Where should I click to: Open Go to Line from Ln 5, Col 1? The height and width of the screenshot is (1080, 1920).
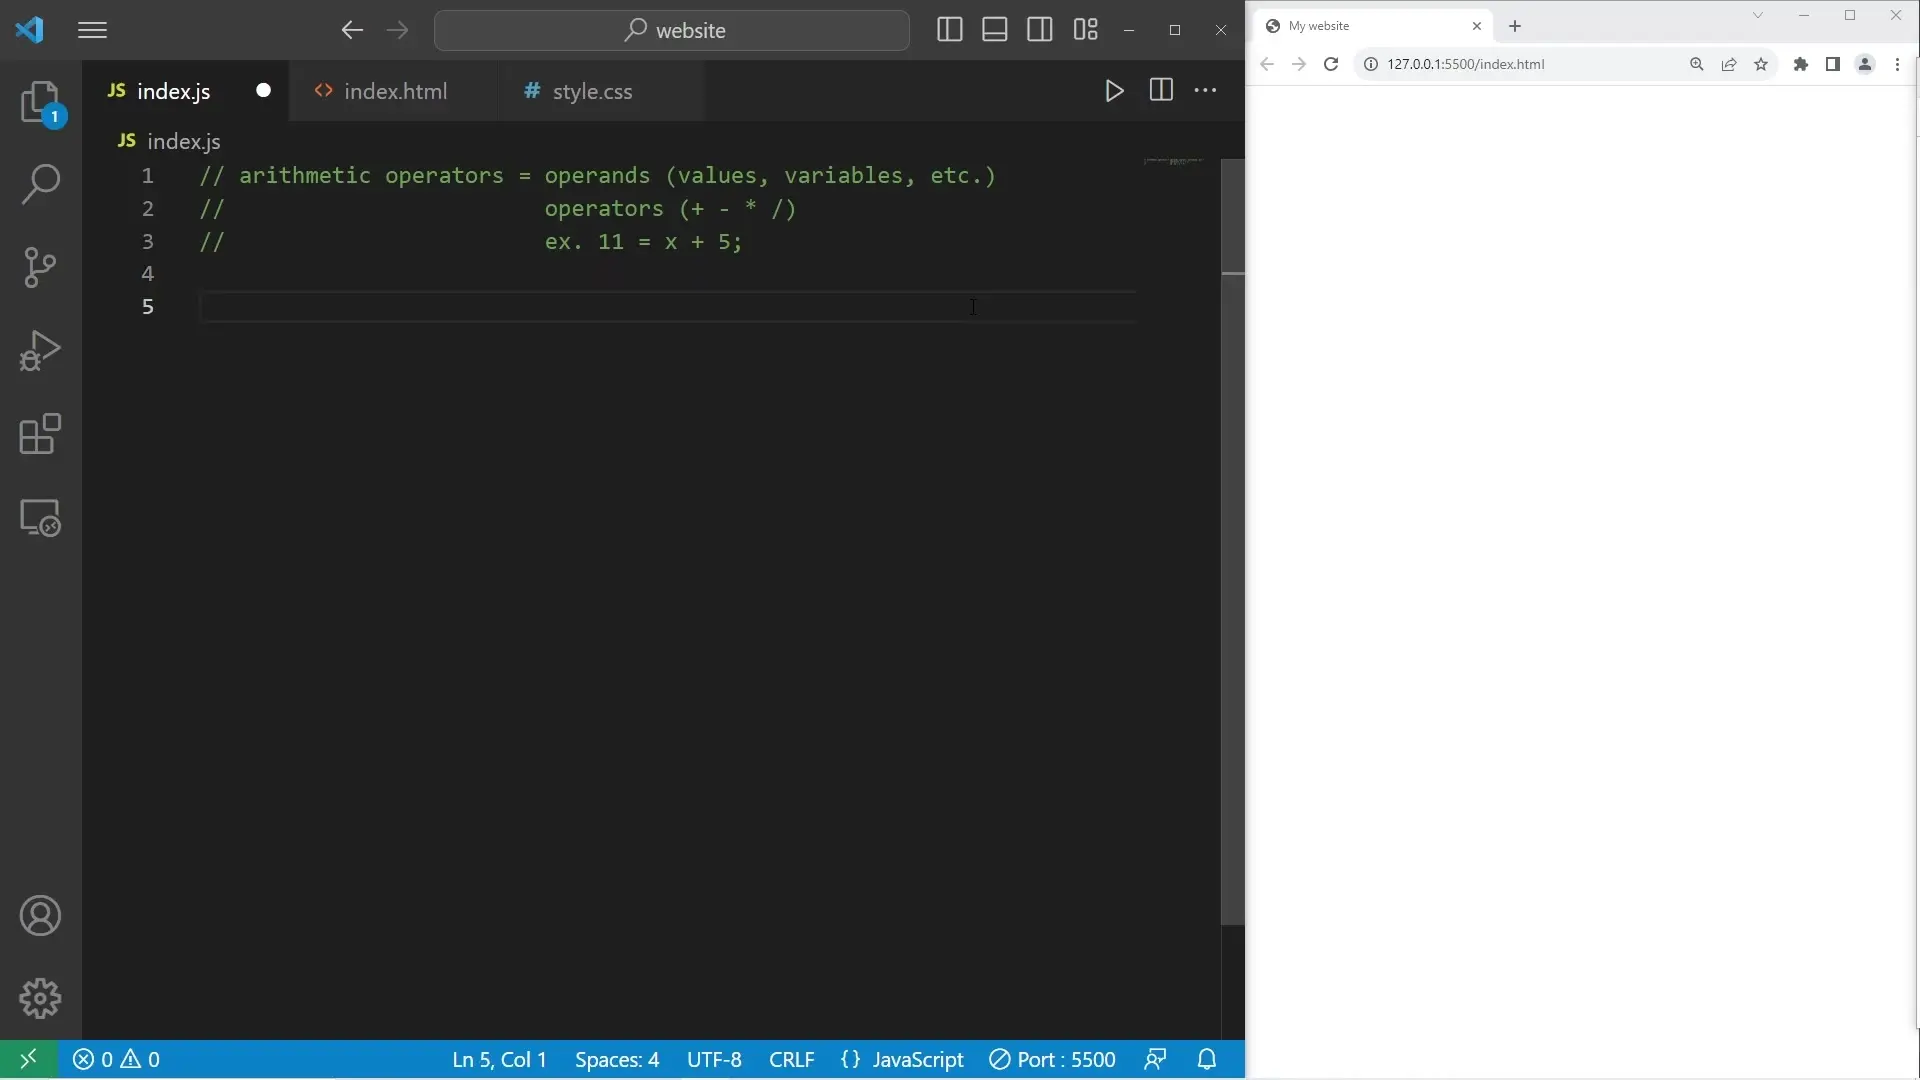click(499, 1059)
